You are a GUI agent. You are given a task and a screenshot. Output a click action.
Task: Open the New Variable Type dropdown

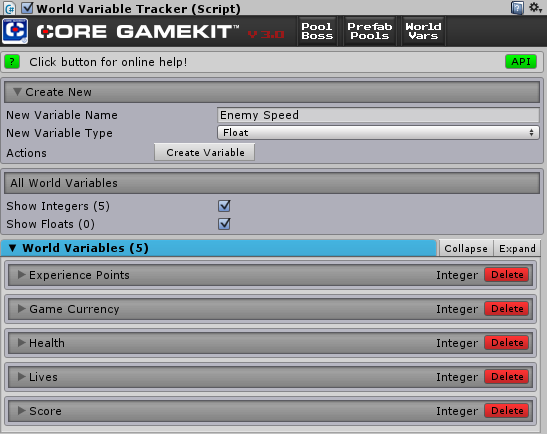tap(378, 133)
